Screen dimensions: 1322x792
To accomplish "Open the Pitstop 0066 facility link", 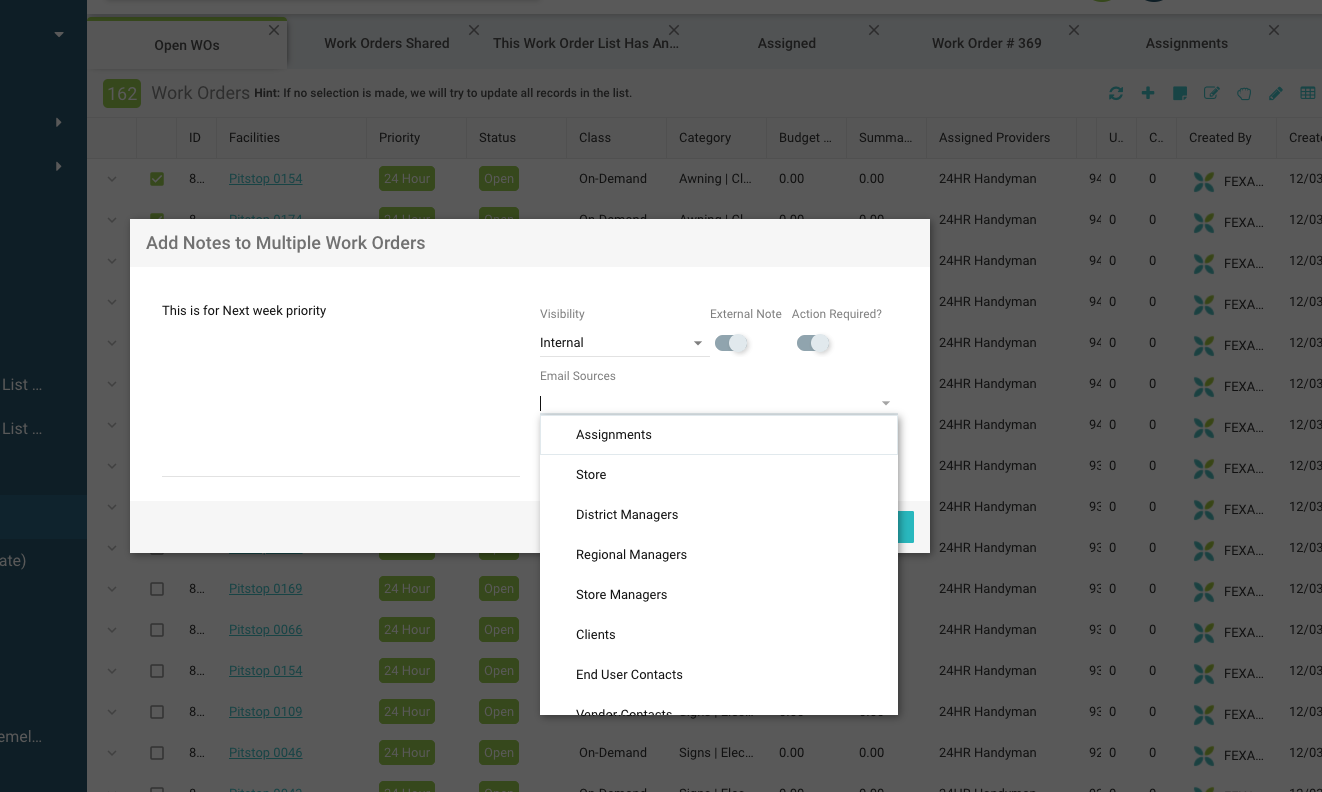I will [265, 630].
